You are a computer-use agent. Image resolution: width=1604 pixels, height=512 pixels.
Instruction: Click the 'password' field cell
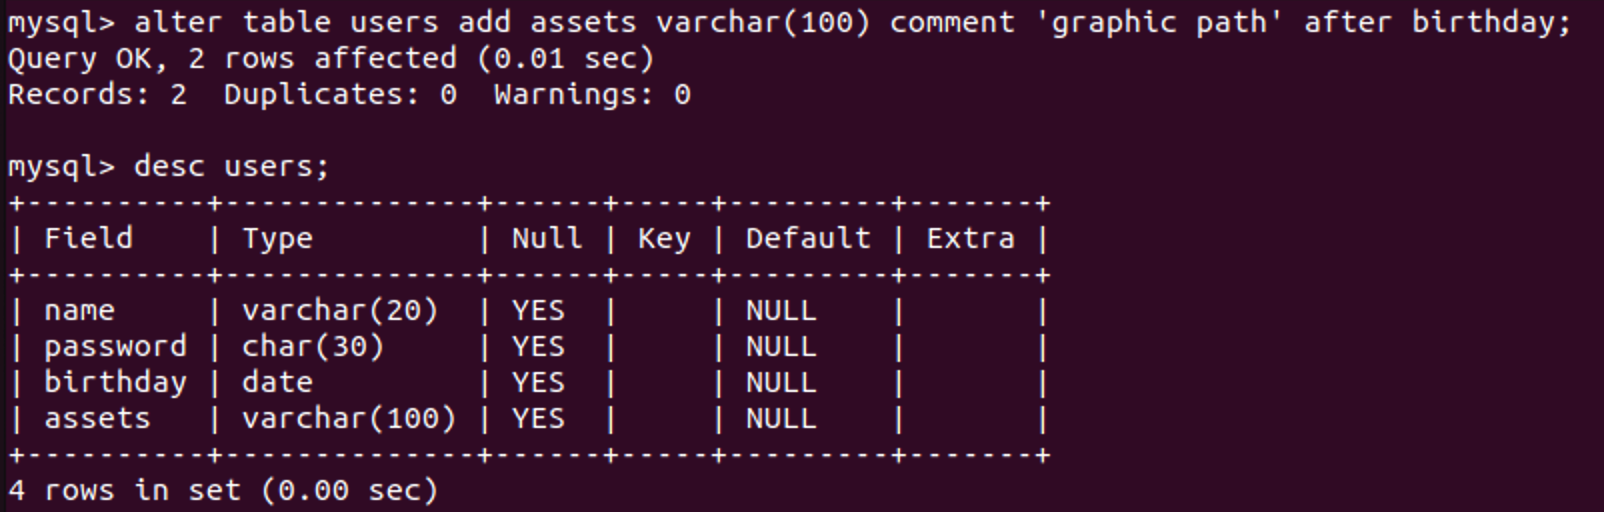115,347
